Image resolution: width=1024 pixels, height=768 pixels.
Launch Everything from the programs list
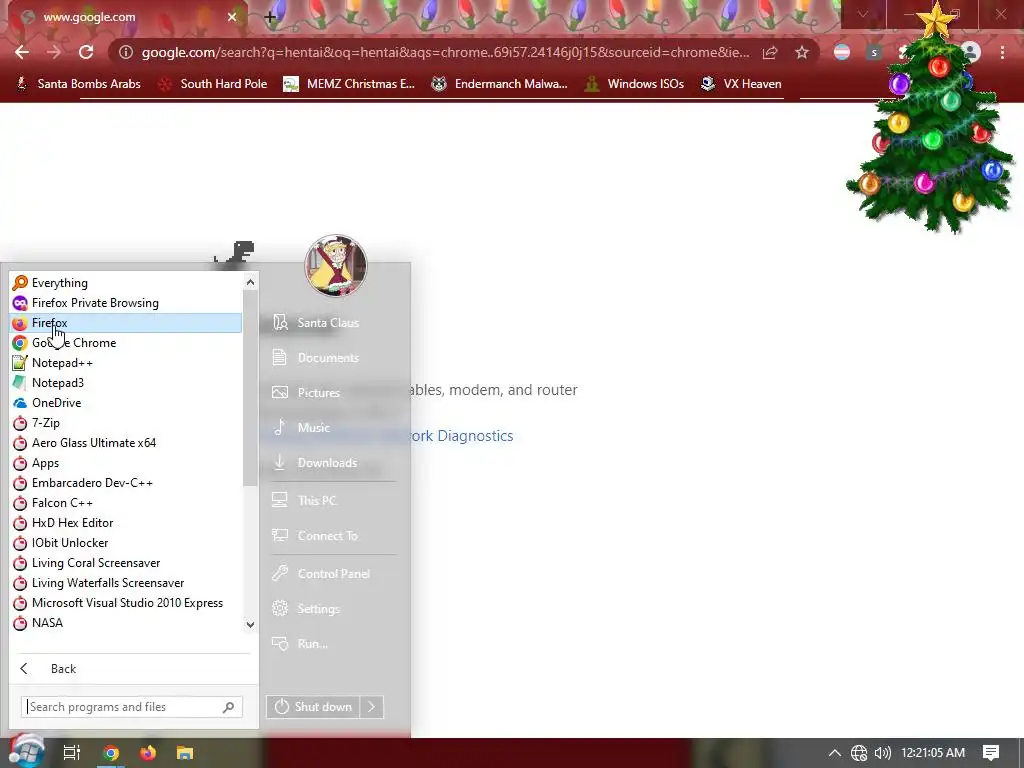pyautogui.click(x=125, y=283)
